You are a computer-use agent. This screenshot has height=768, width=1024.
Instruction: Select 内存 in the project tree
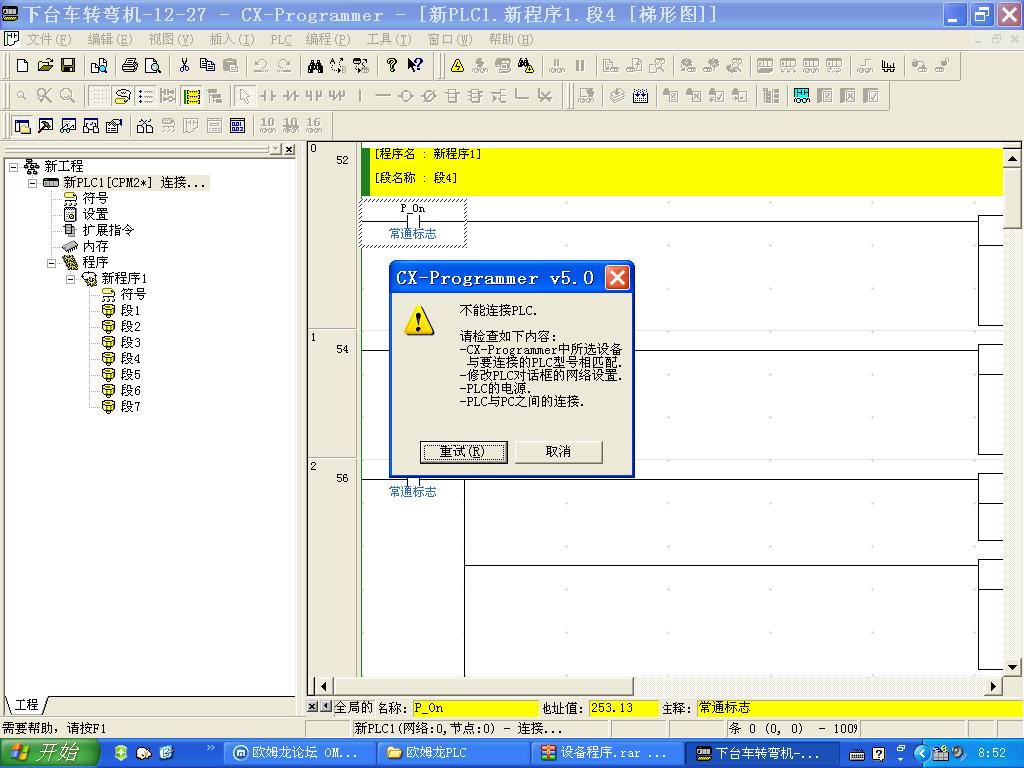(95, 246)
